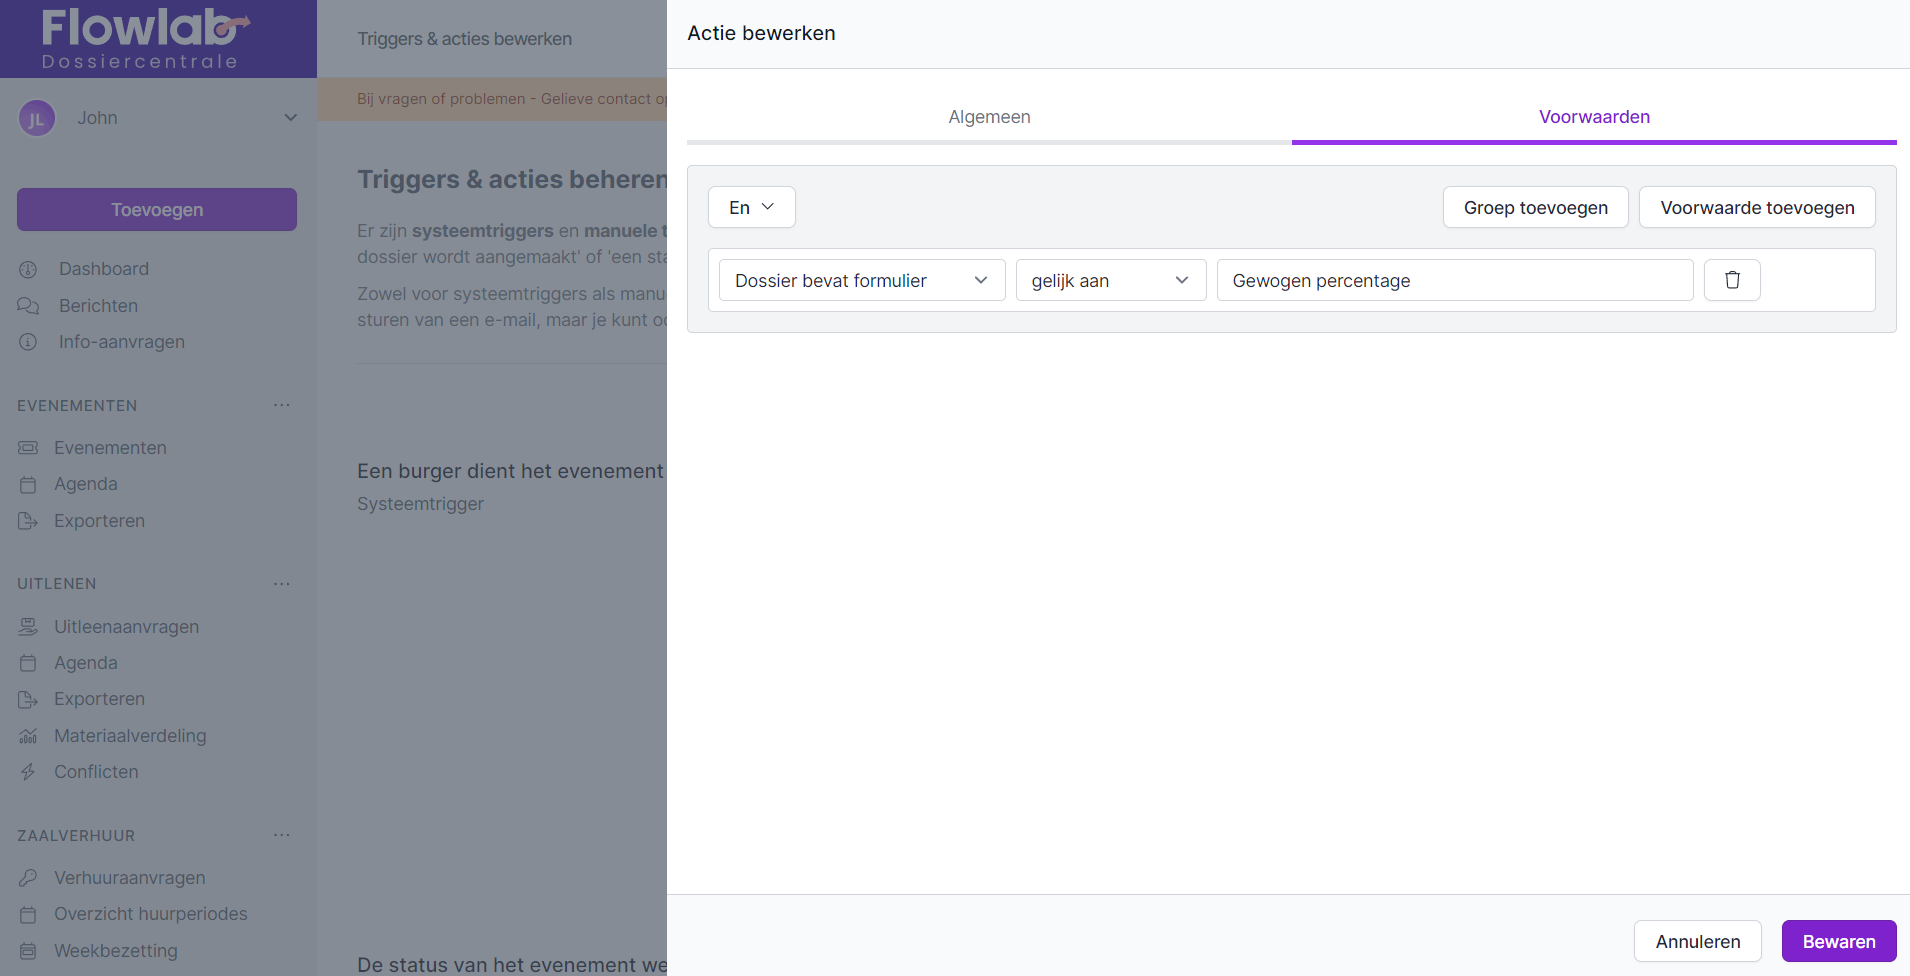This screenshot has height=976, width=1910.
Task: Click the JL user avatar icon
Action: click(x=37, y=119)
